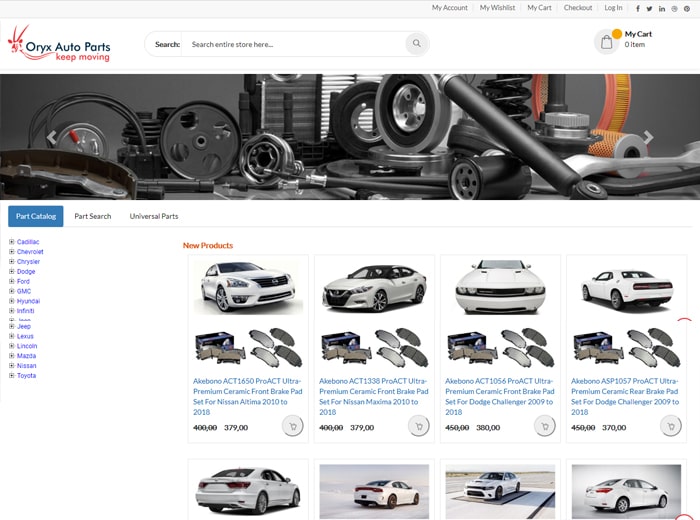Click white Nissan Altima product image
This screenshot has height=520, width=700.
point(248,287)
